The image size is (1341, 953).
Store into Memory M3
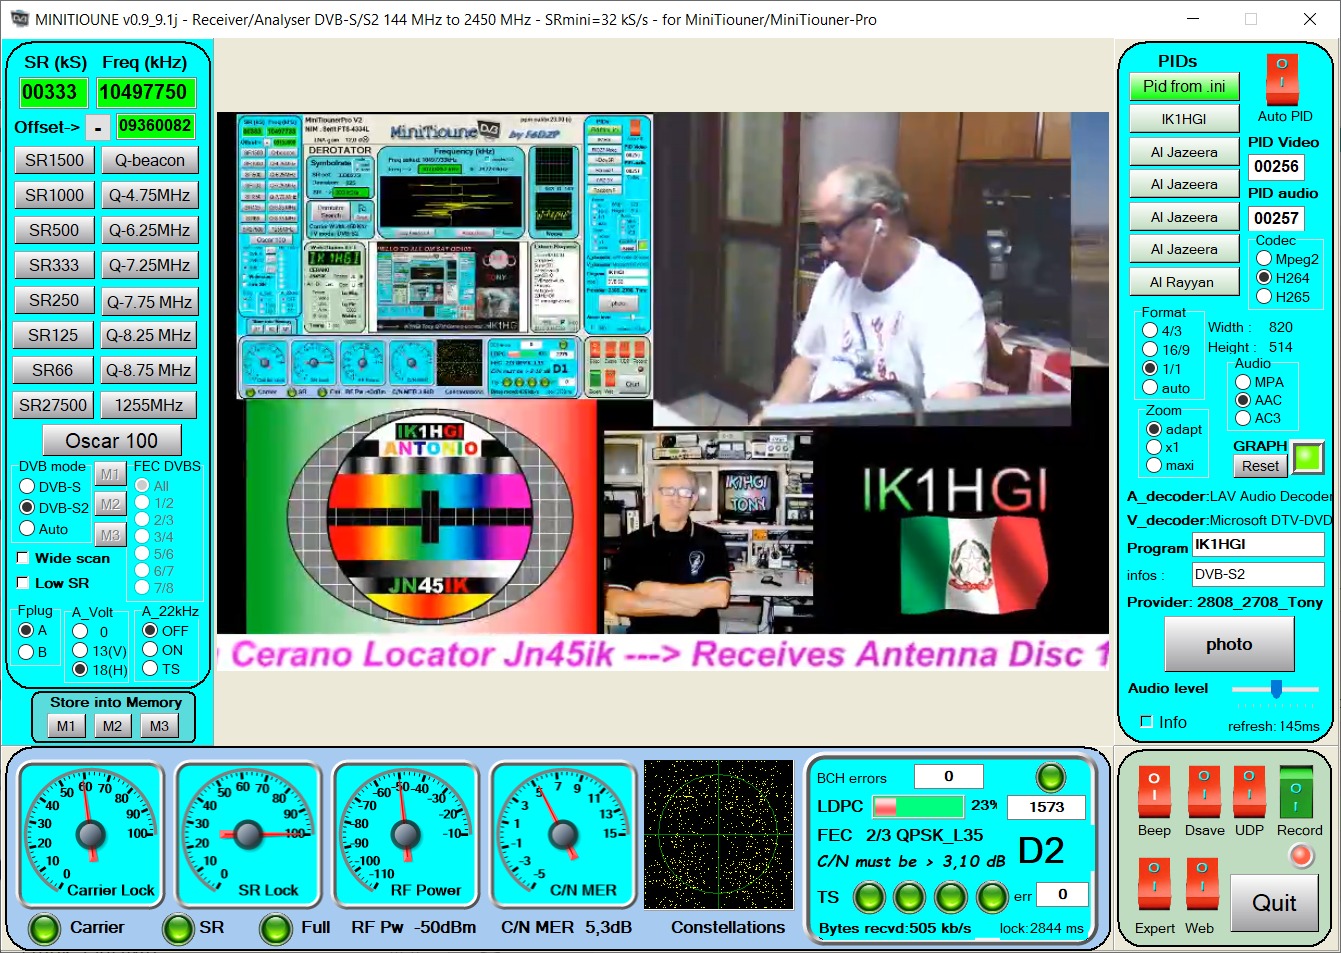[x=160, y=726]
